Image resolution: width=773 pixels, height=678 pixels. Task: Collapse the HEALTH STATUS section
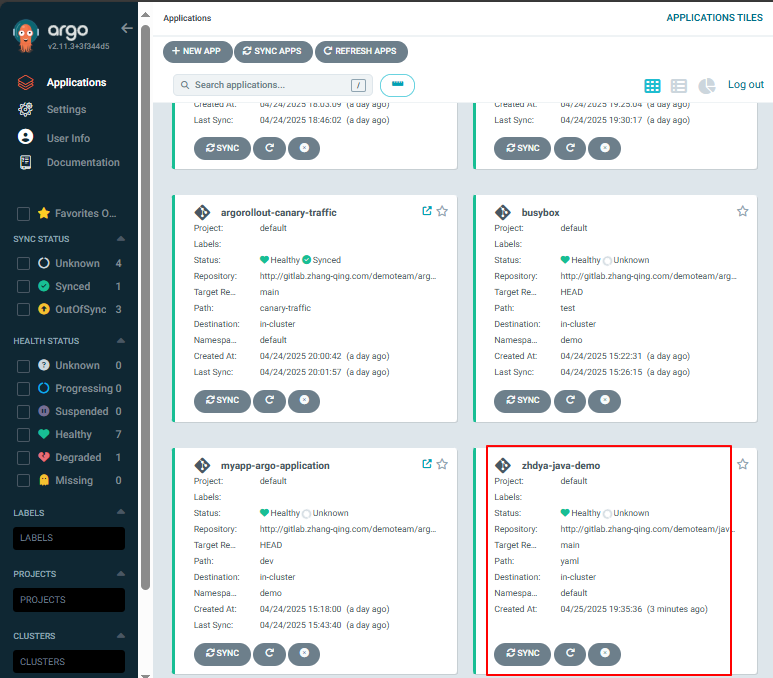pyautogui.click(x=121, y=341)
